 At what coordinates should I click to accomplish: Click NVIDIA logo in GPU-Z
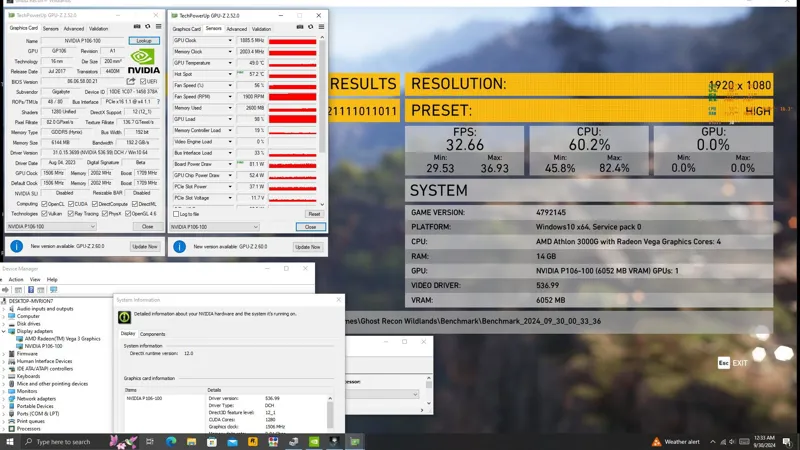[143, 61]
